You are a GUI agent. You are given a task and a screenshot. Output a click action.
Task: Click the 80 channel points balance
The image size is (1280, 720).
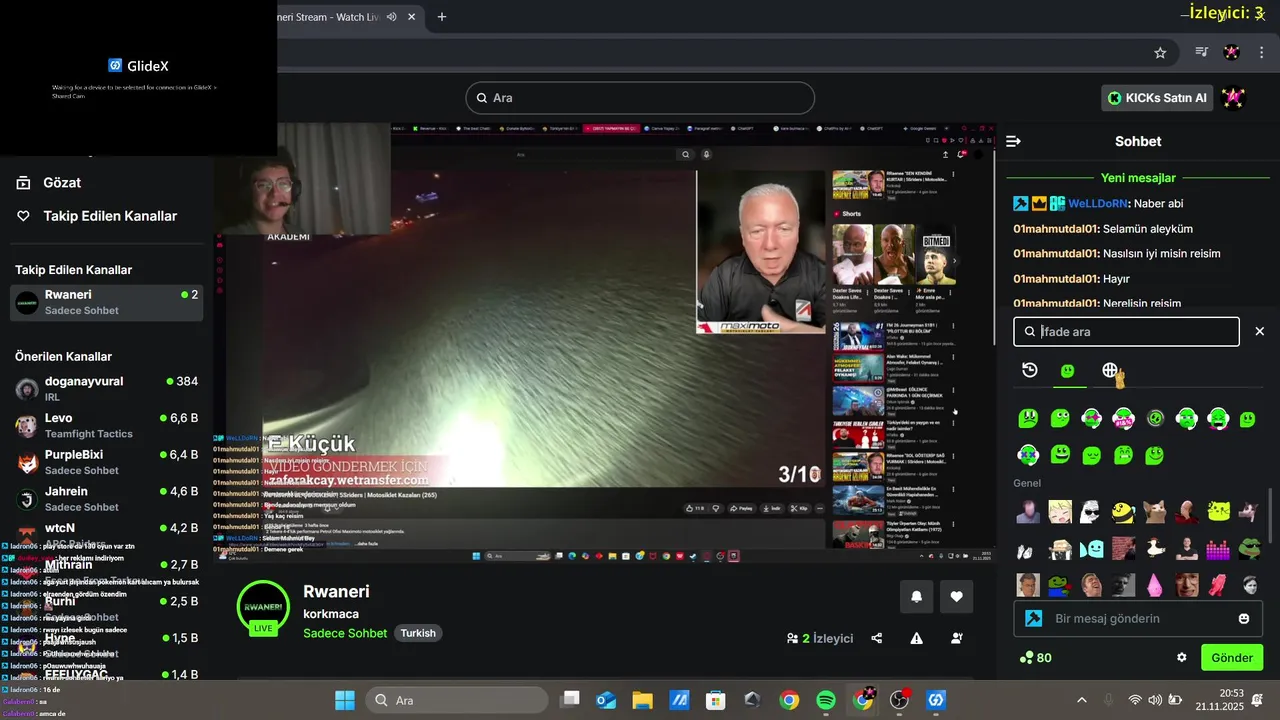pos(1036,658)
